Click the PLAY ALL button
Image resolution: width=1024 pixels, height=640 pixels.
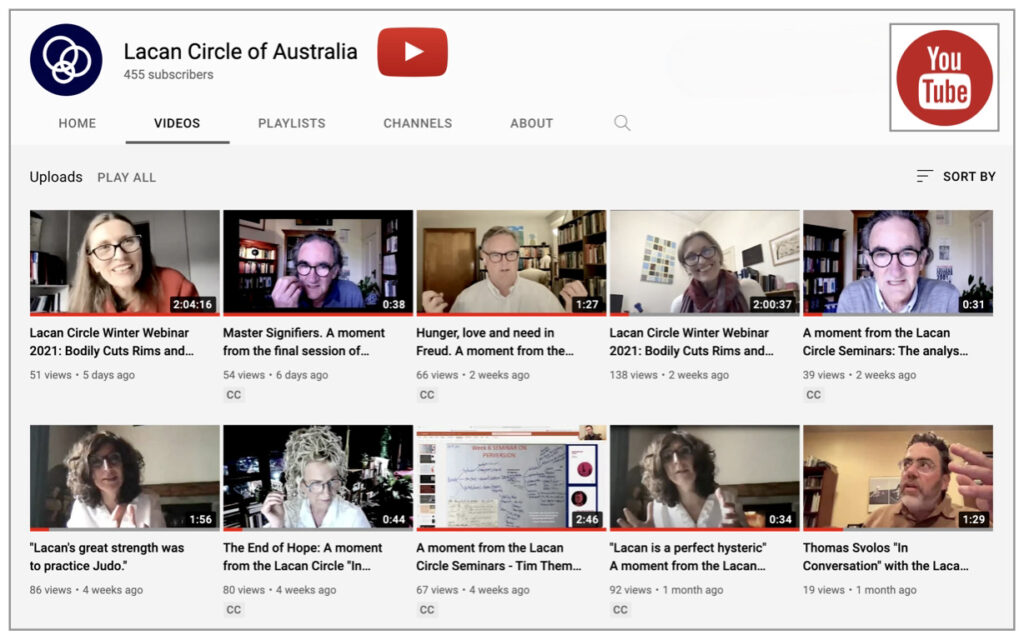tap(127, 177)
